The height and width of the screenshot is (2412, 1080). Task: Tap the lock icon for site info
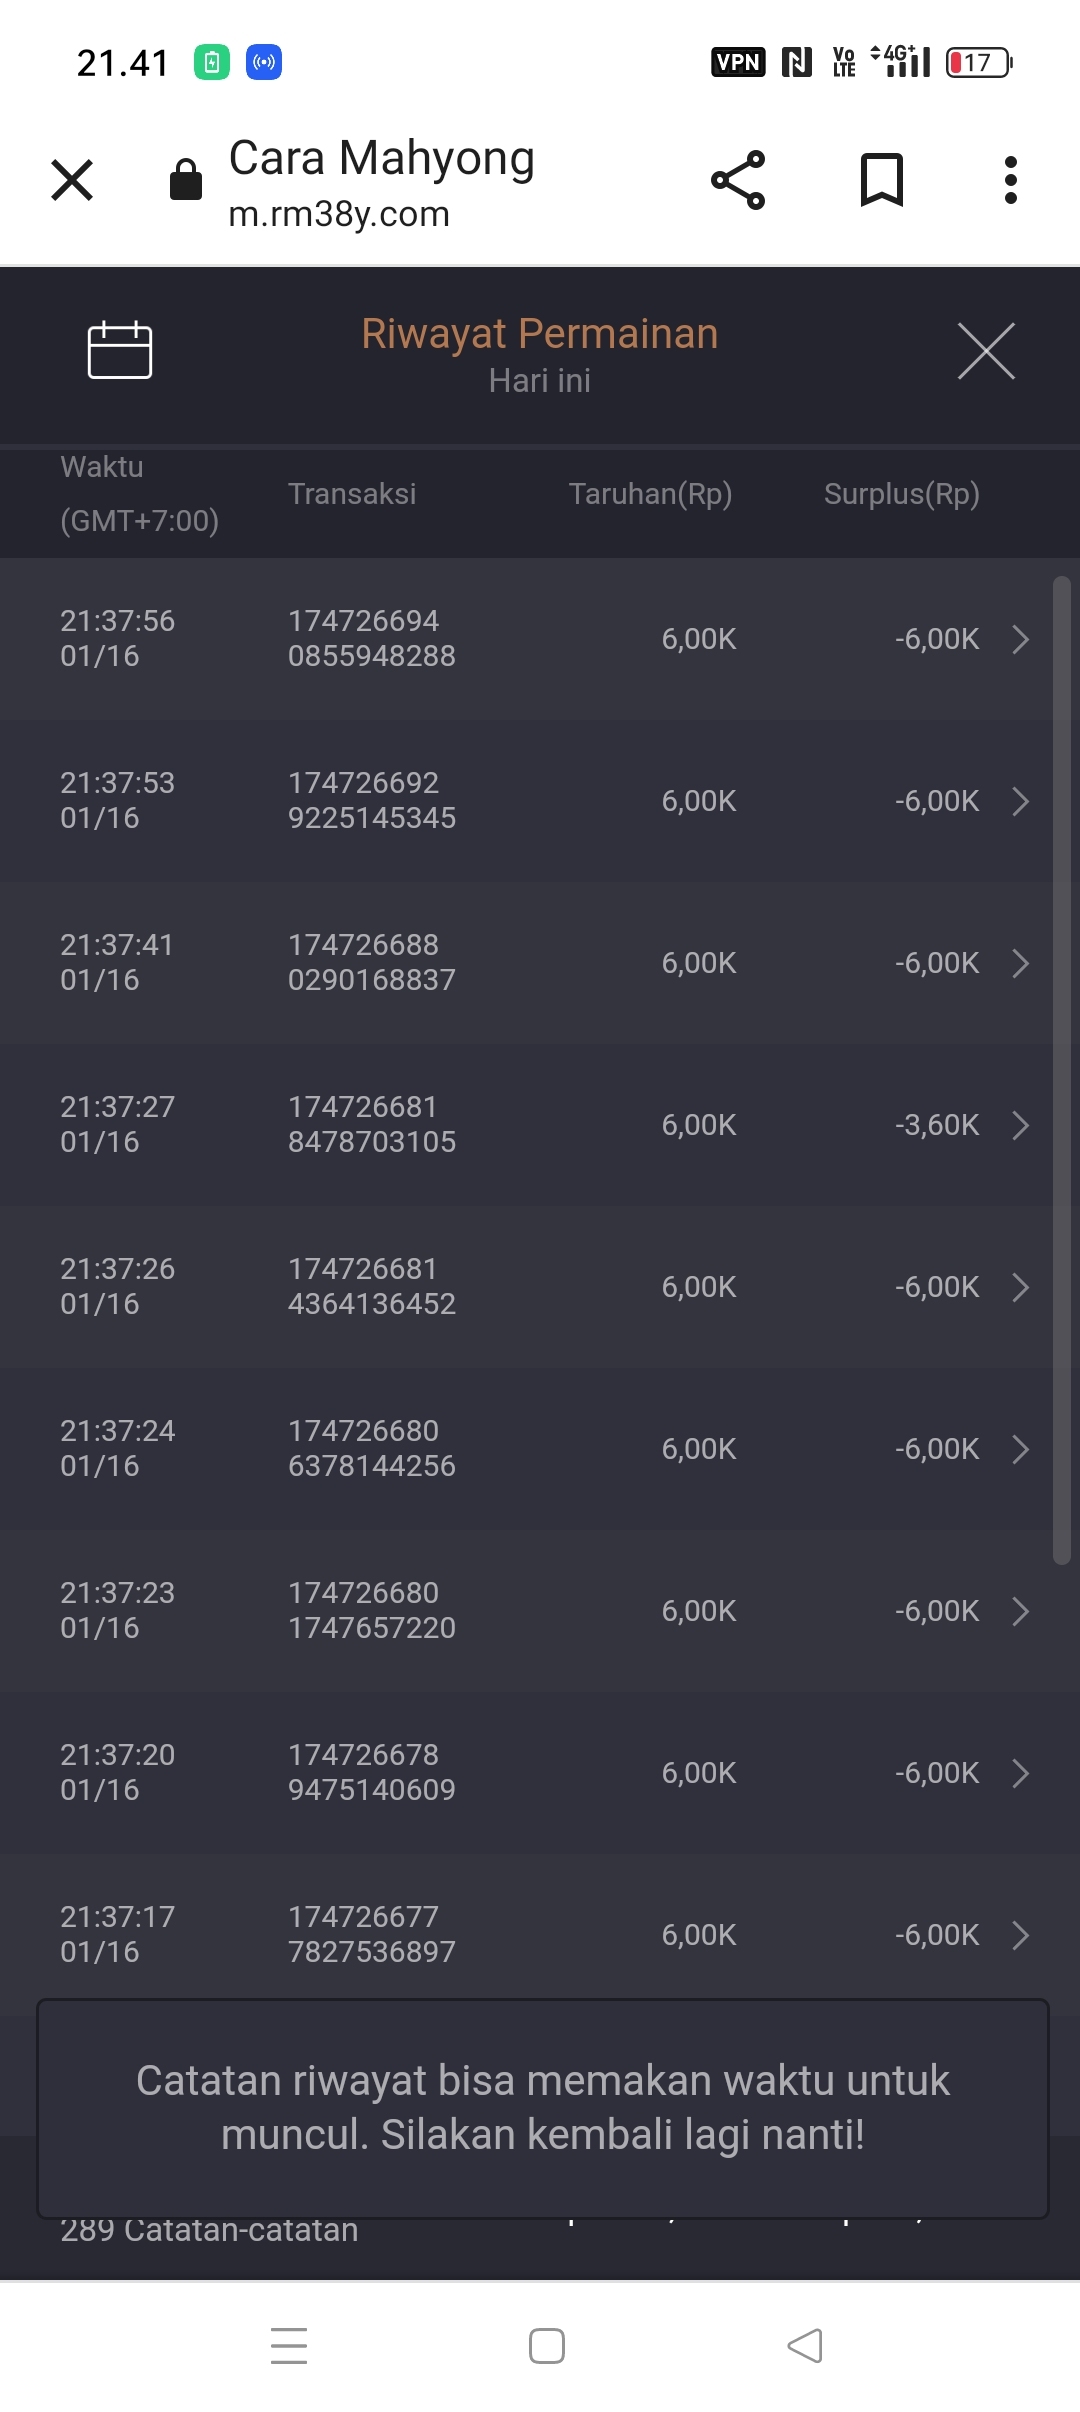[186, 180]
